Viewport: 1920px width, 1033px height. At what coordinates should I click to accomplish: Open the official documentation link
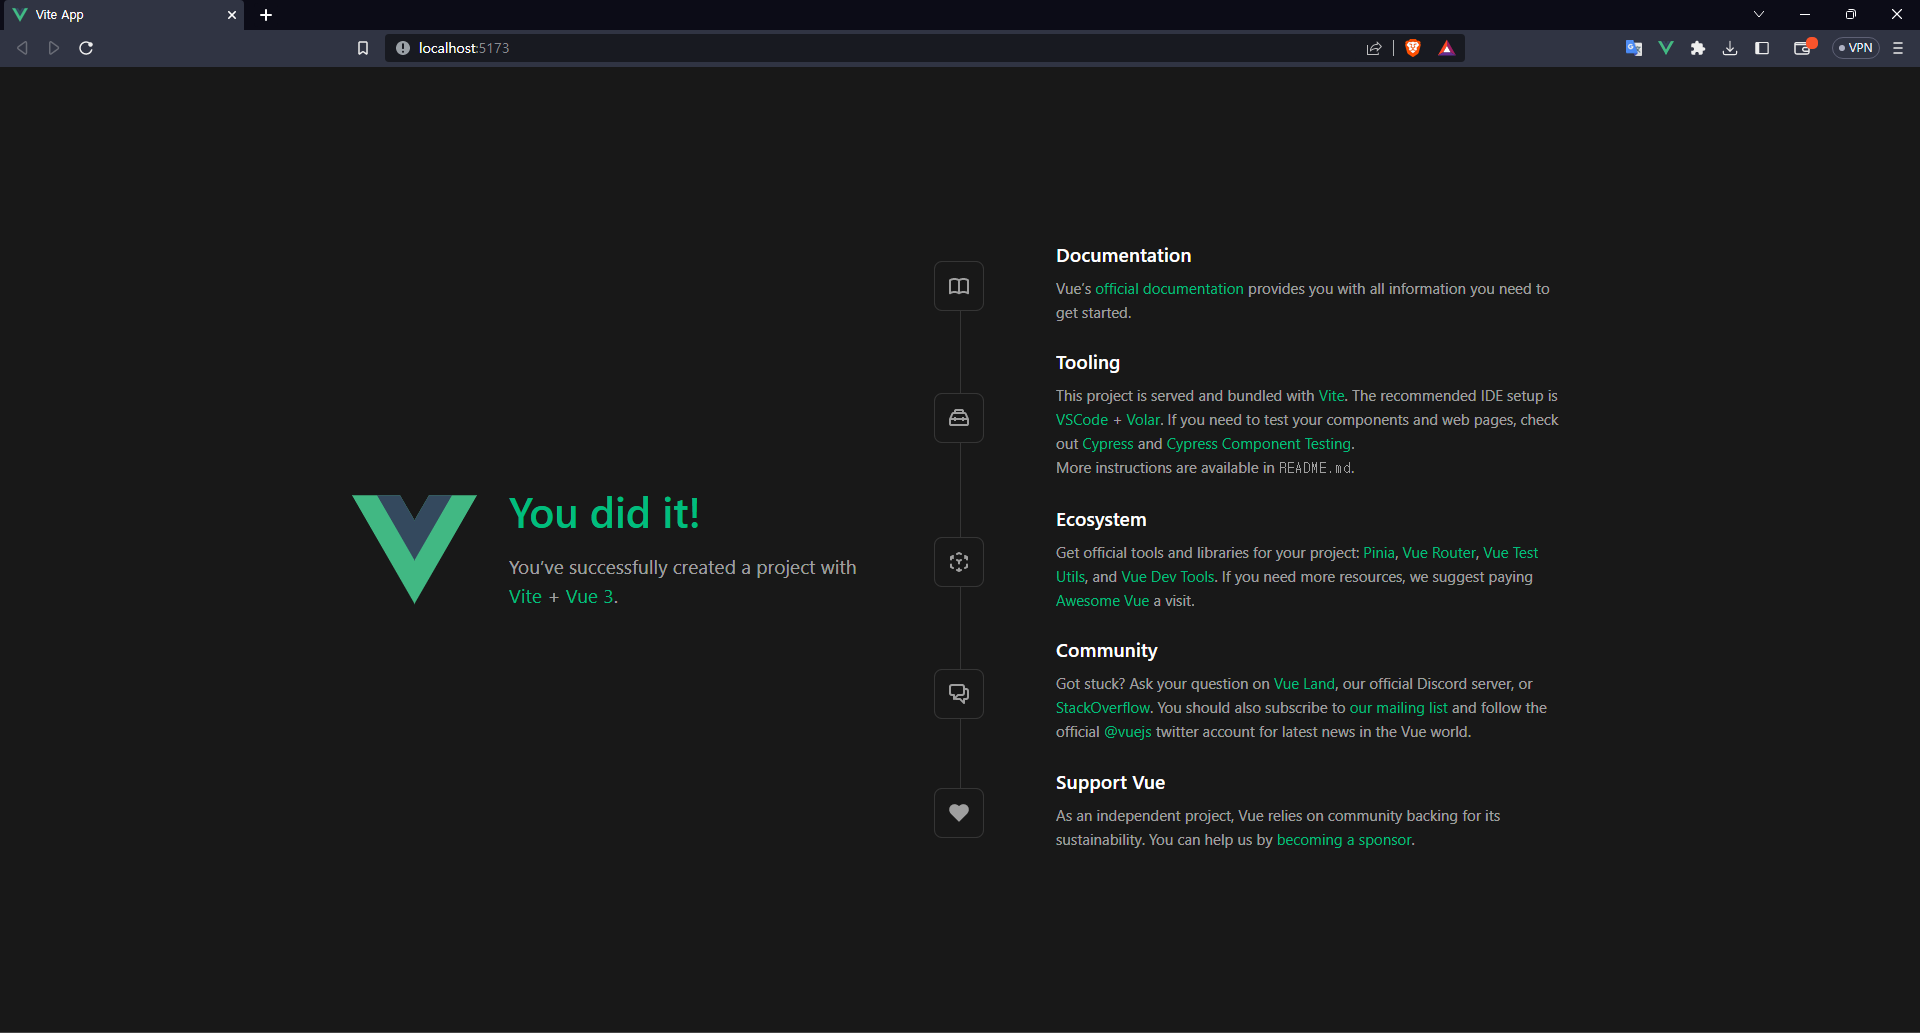(x=1169, y=289)
